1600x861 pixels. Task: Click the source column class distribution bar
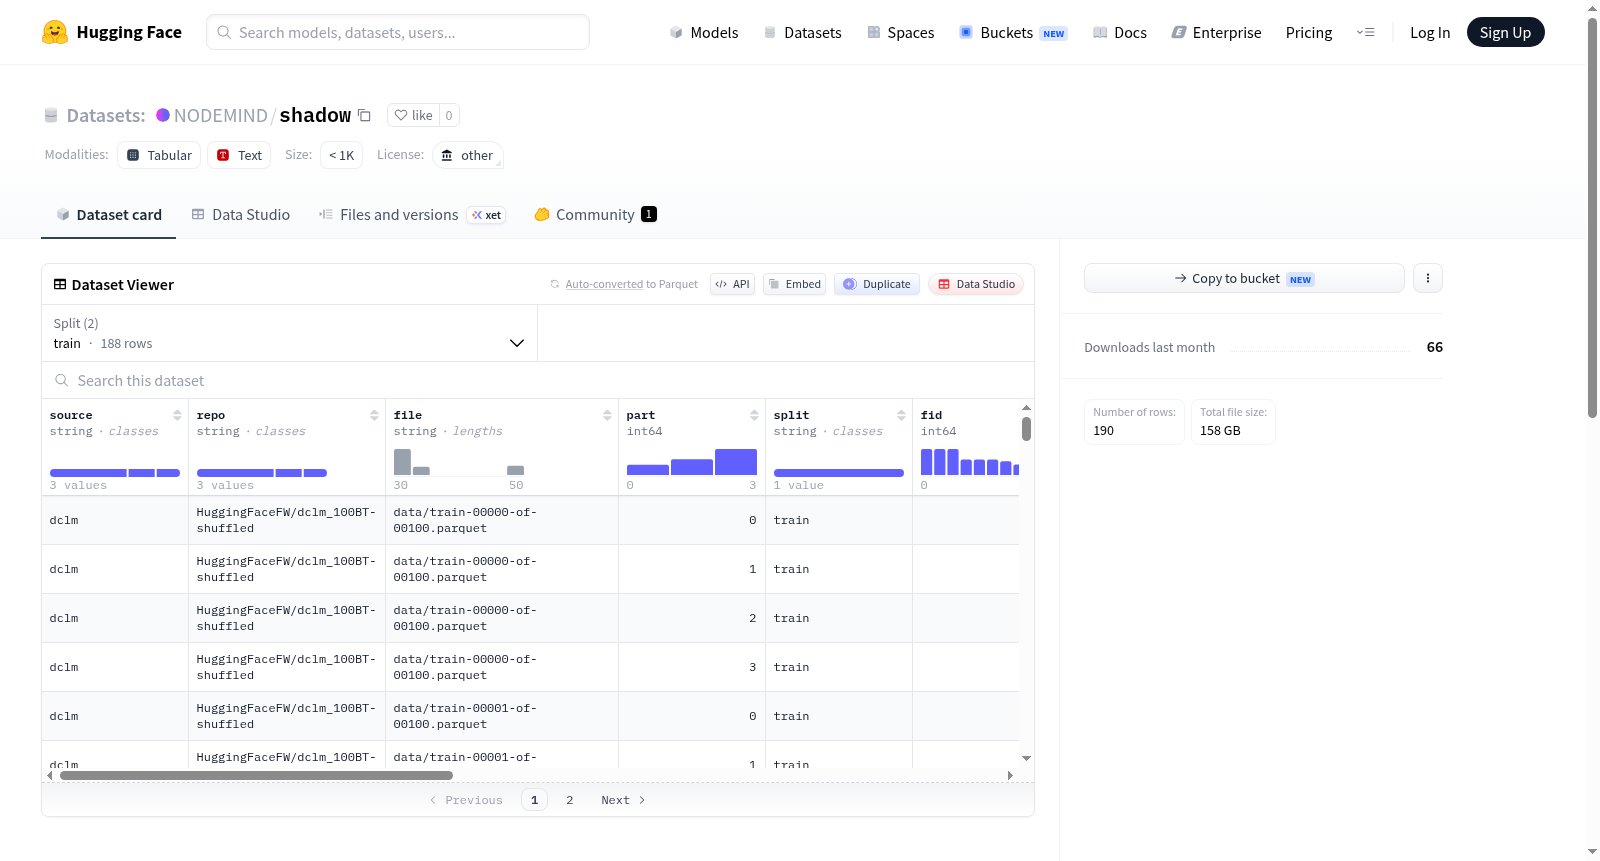point(115,473)
